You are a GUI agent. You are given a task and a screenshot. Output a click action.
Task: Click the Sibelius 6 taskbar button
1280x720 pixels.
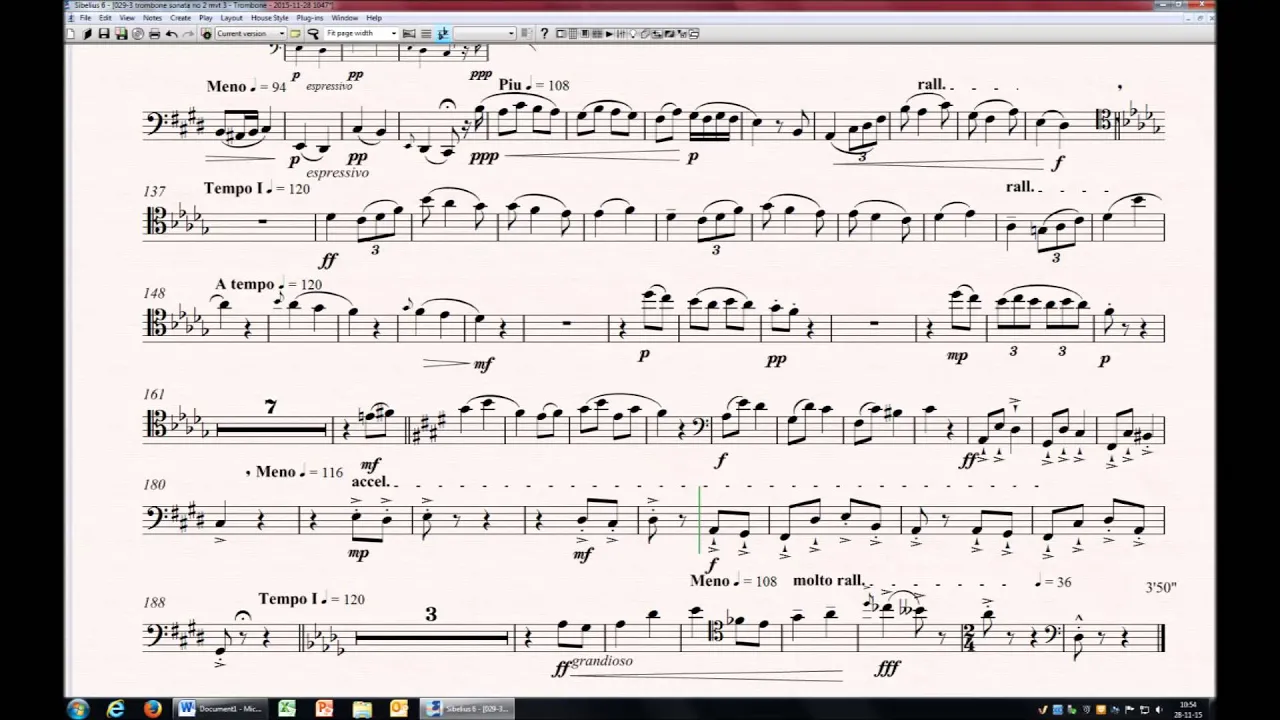coord(467,709)
